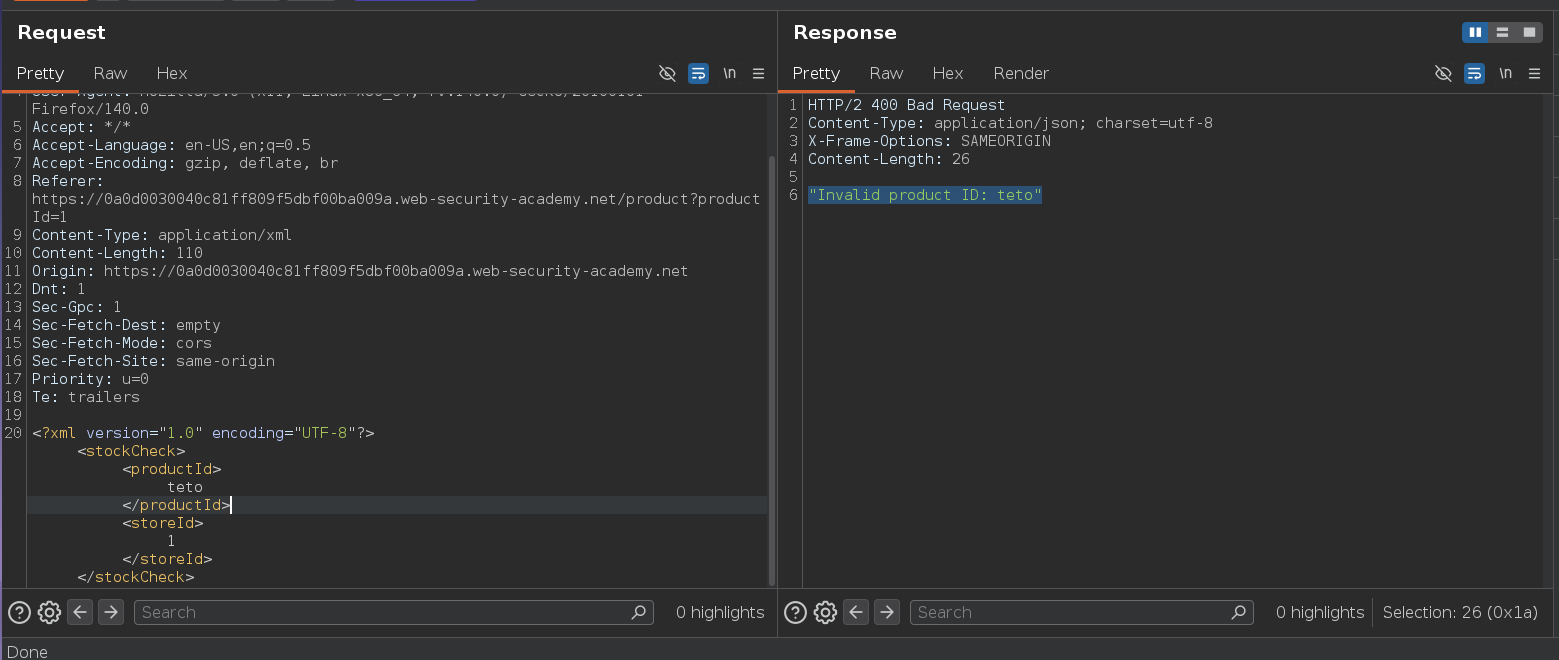Screen dimensions: 1559x660
Task: Click Request '0 highlights' label
Action: click(x=720, y=612)
